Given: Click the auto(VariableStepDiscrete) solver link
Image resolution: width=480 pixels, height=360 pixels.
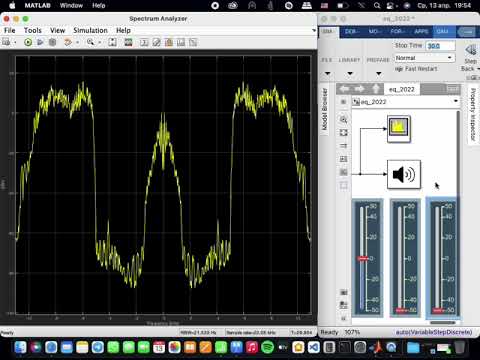Looking at the screenshot, I should tap(434, 332).
